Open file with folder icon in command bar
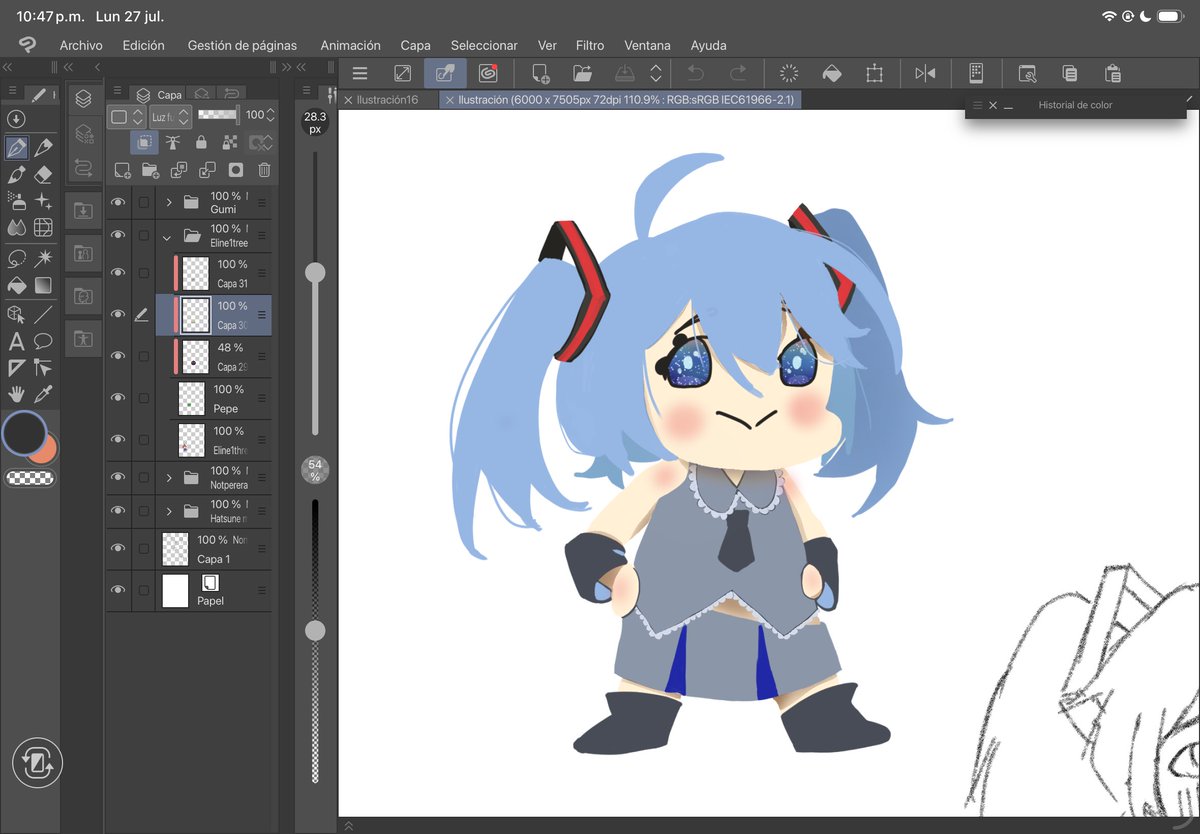Image resolution: width=1200 pixels, height=834 pixels. [x=582, y=73]
